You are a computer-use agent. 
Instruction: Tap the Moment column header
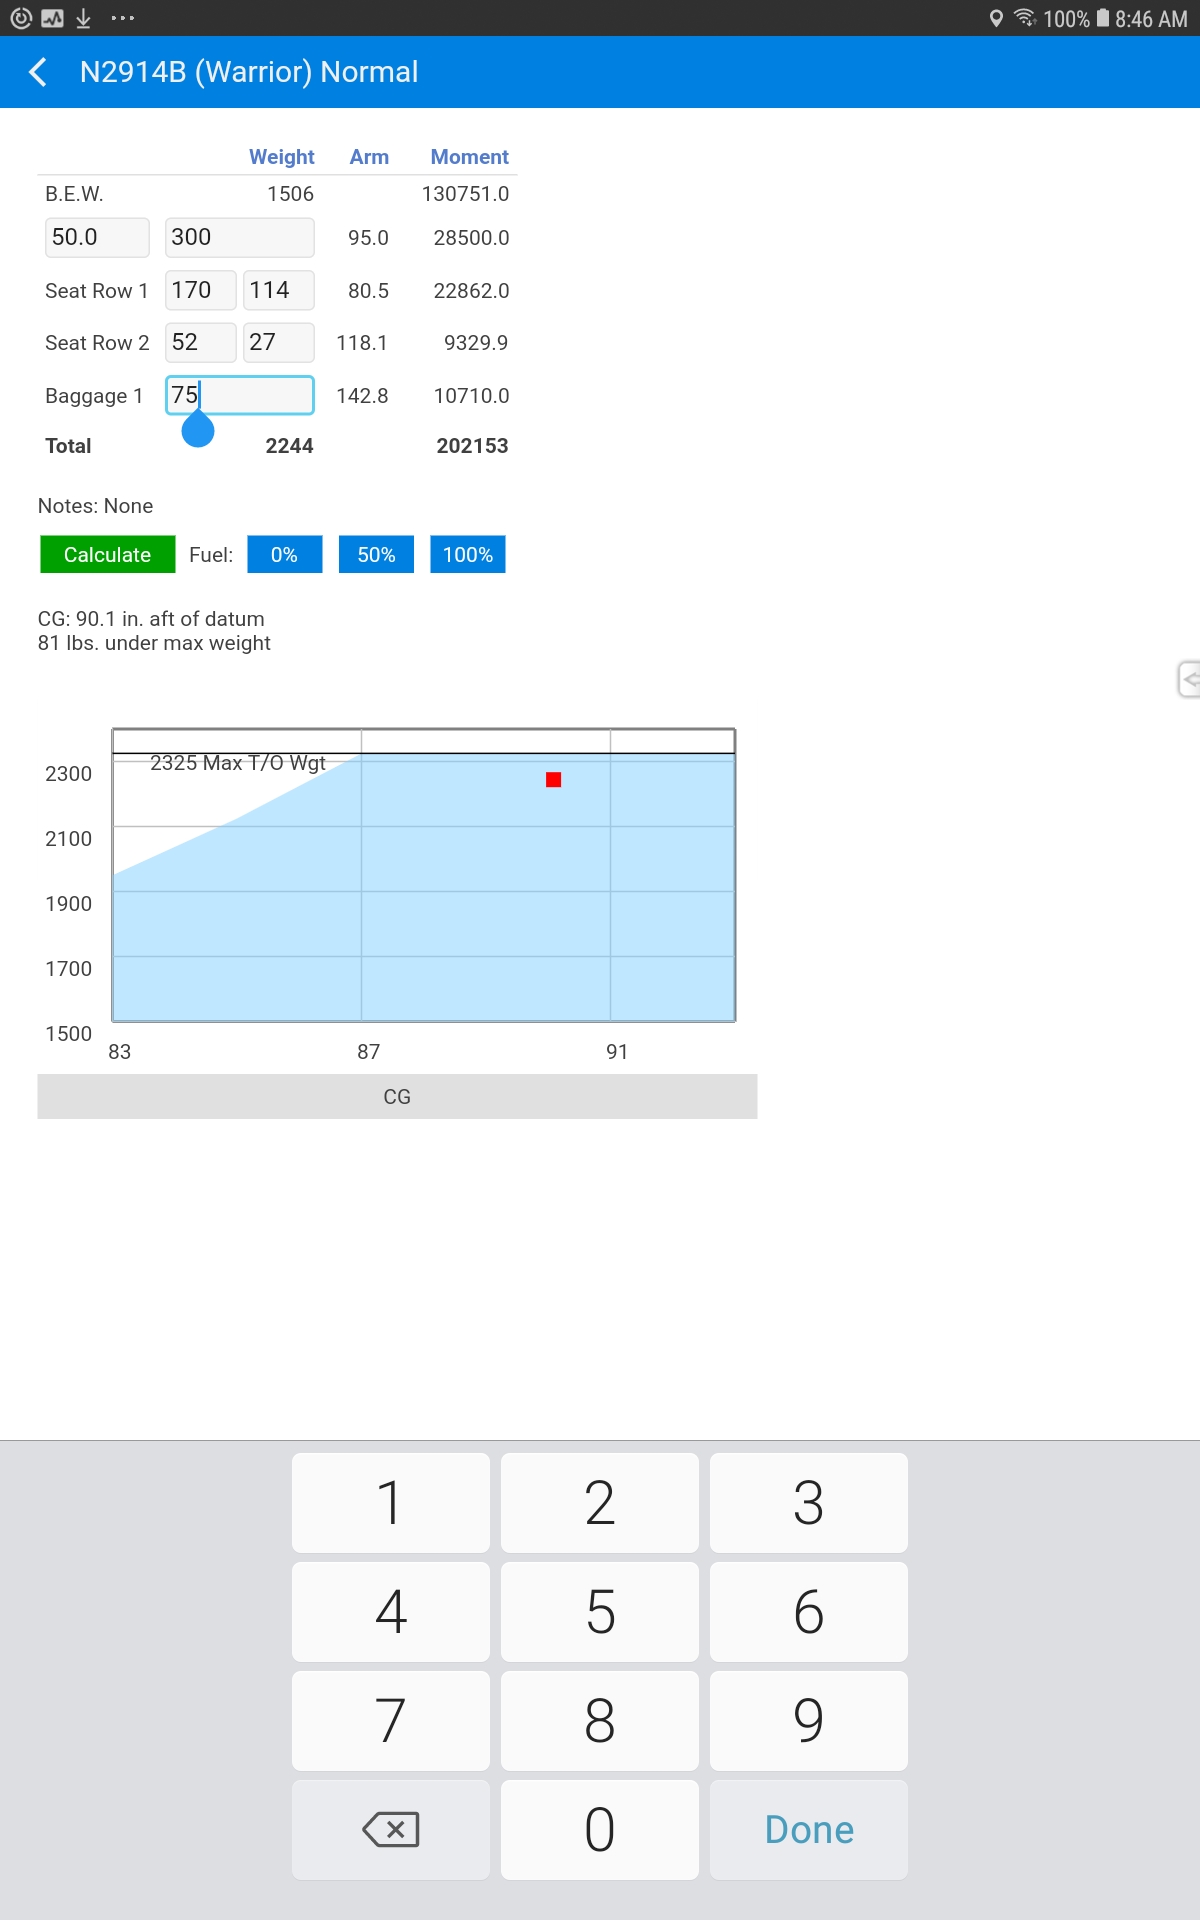[470, 157]
